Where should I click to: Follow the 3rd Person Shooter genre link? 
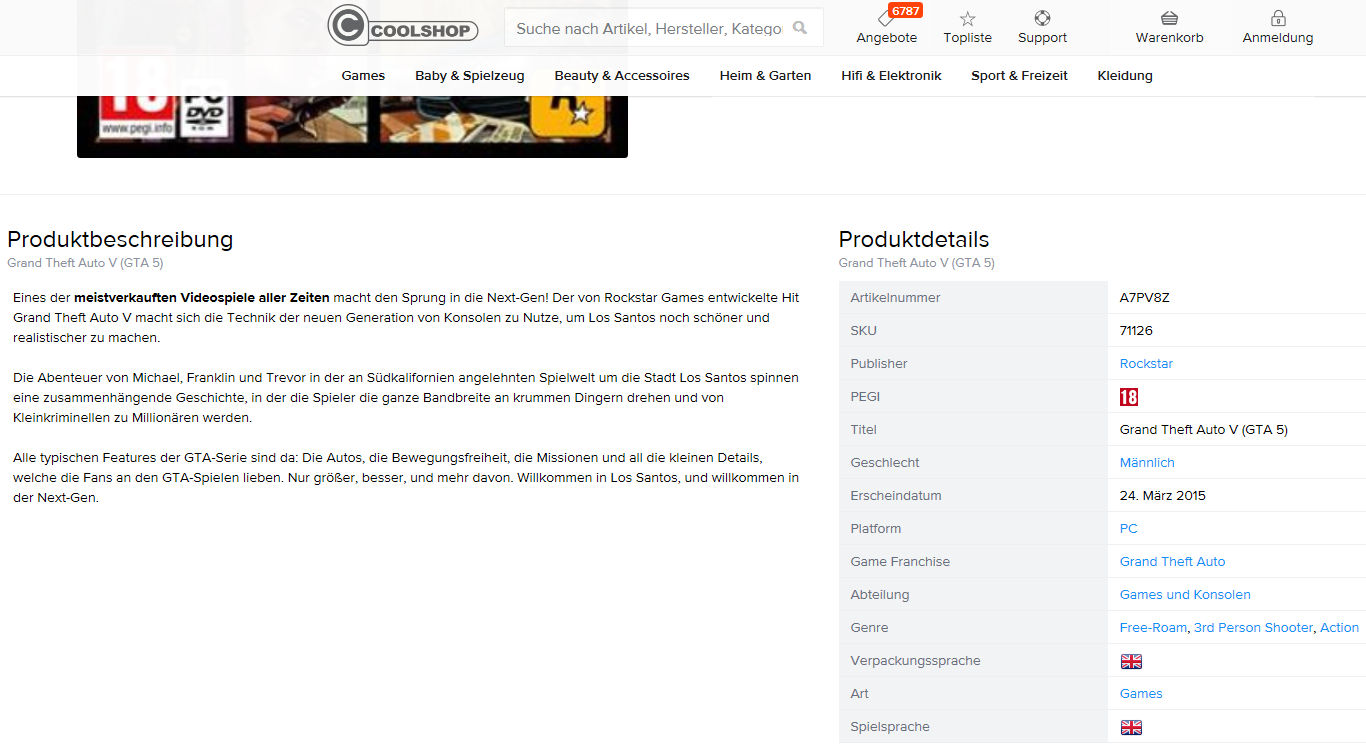(1253, 628)
